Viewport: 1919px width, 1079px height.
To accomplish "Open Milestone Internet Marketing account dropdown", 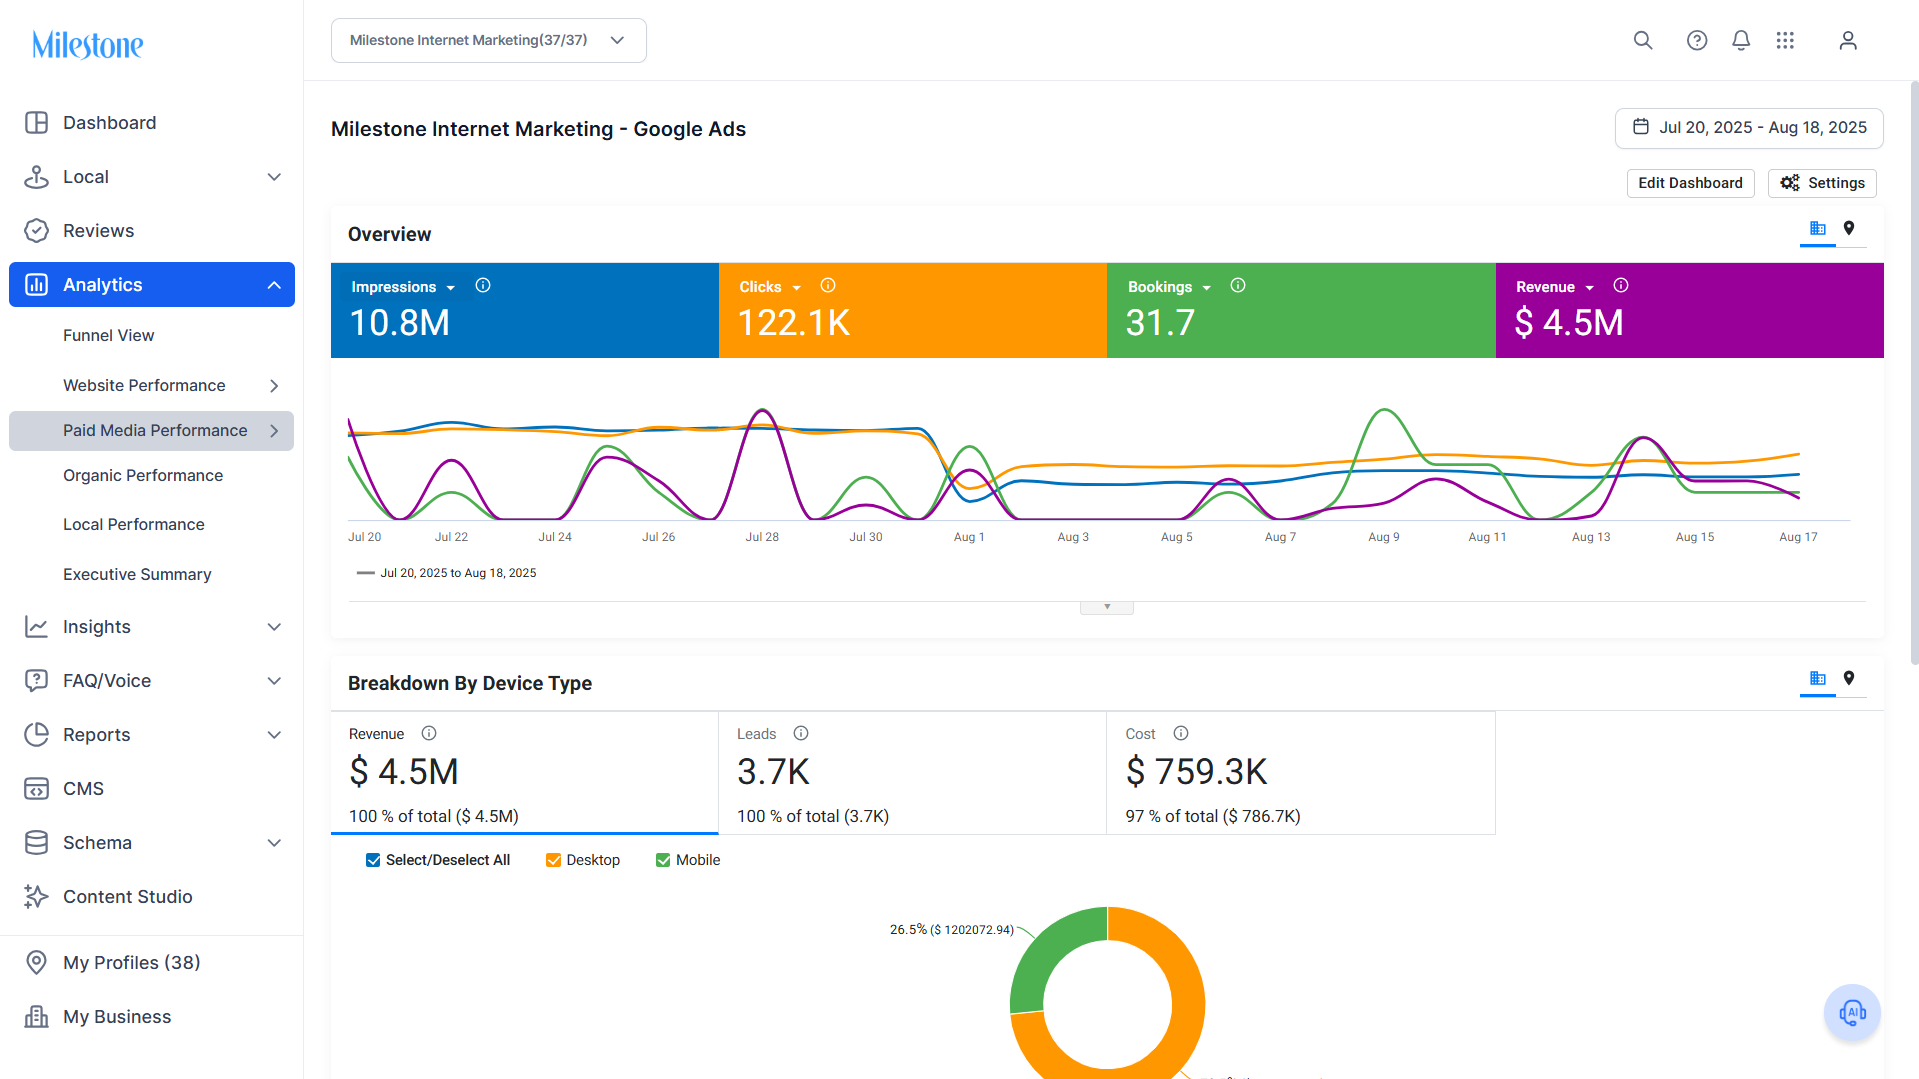I will [488, 41].
